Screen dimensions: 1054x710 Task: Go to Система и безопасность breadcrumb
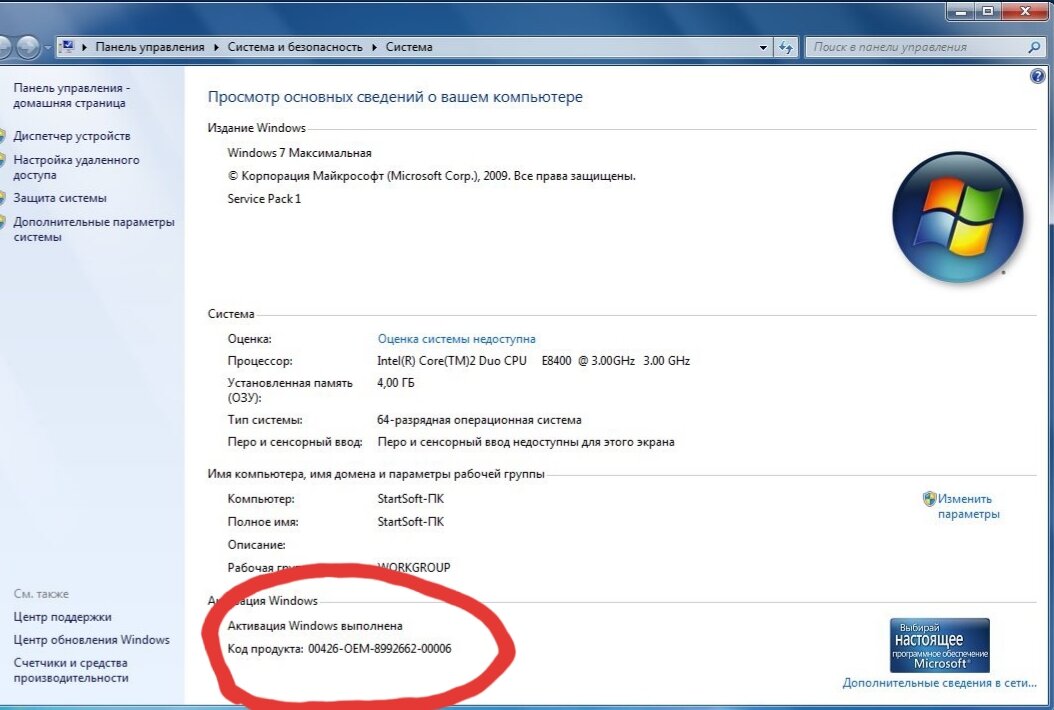[x=295, y=47]
